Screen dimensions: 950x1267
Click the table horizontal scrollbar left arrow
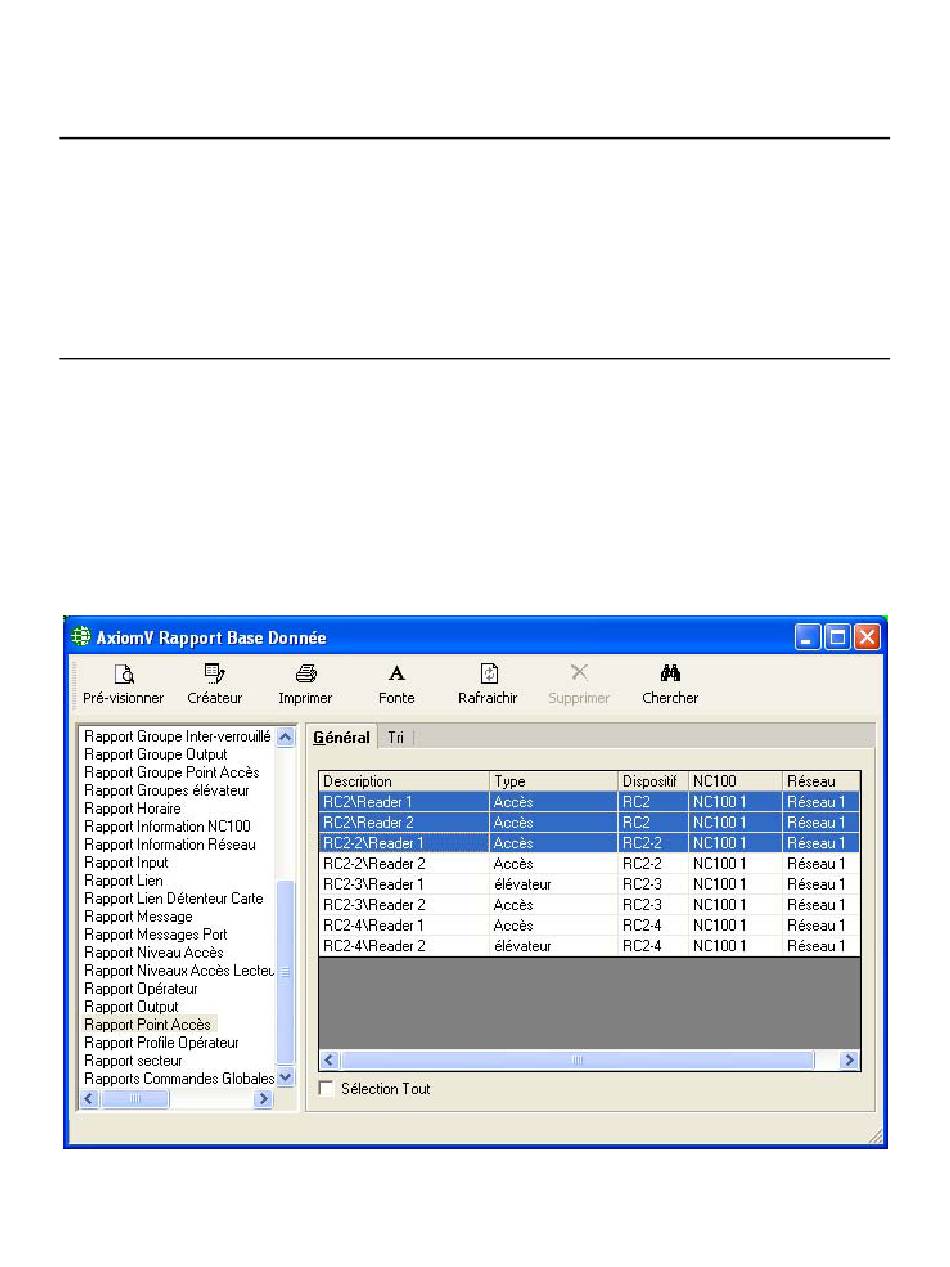tap(329, 1059)
